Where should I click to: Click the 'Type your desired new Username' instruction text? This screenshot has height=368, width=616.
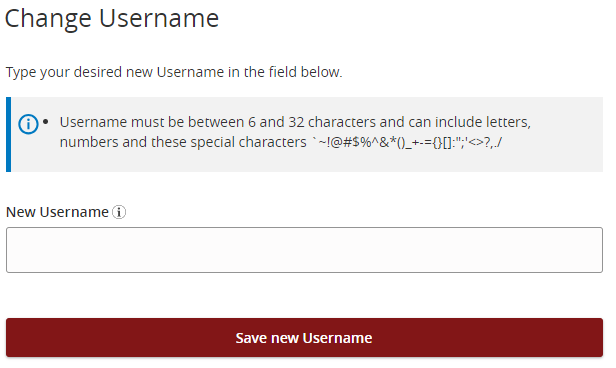pos(174,72)
